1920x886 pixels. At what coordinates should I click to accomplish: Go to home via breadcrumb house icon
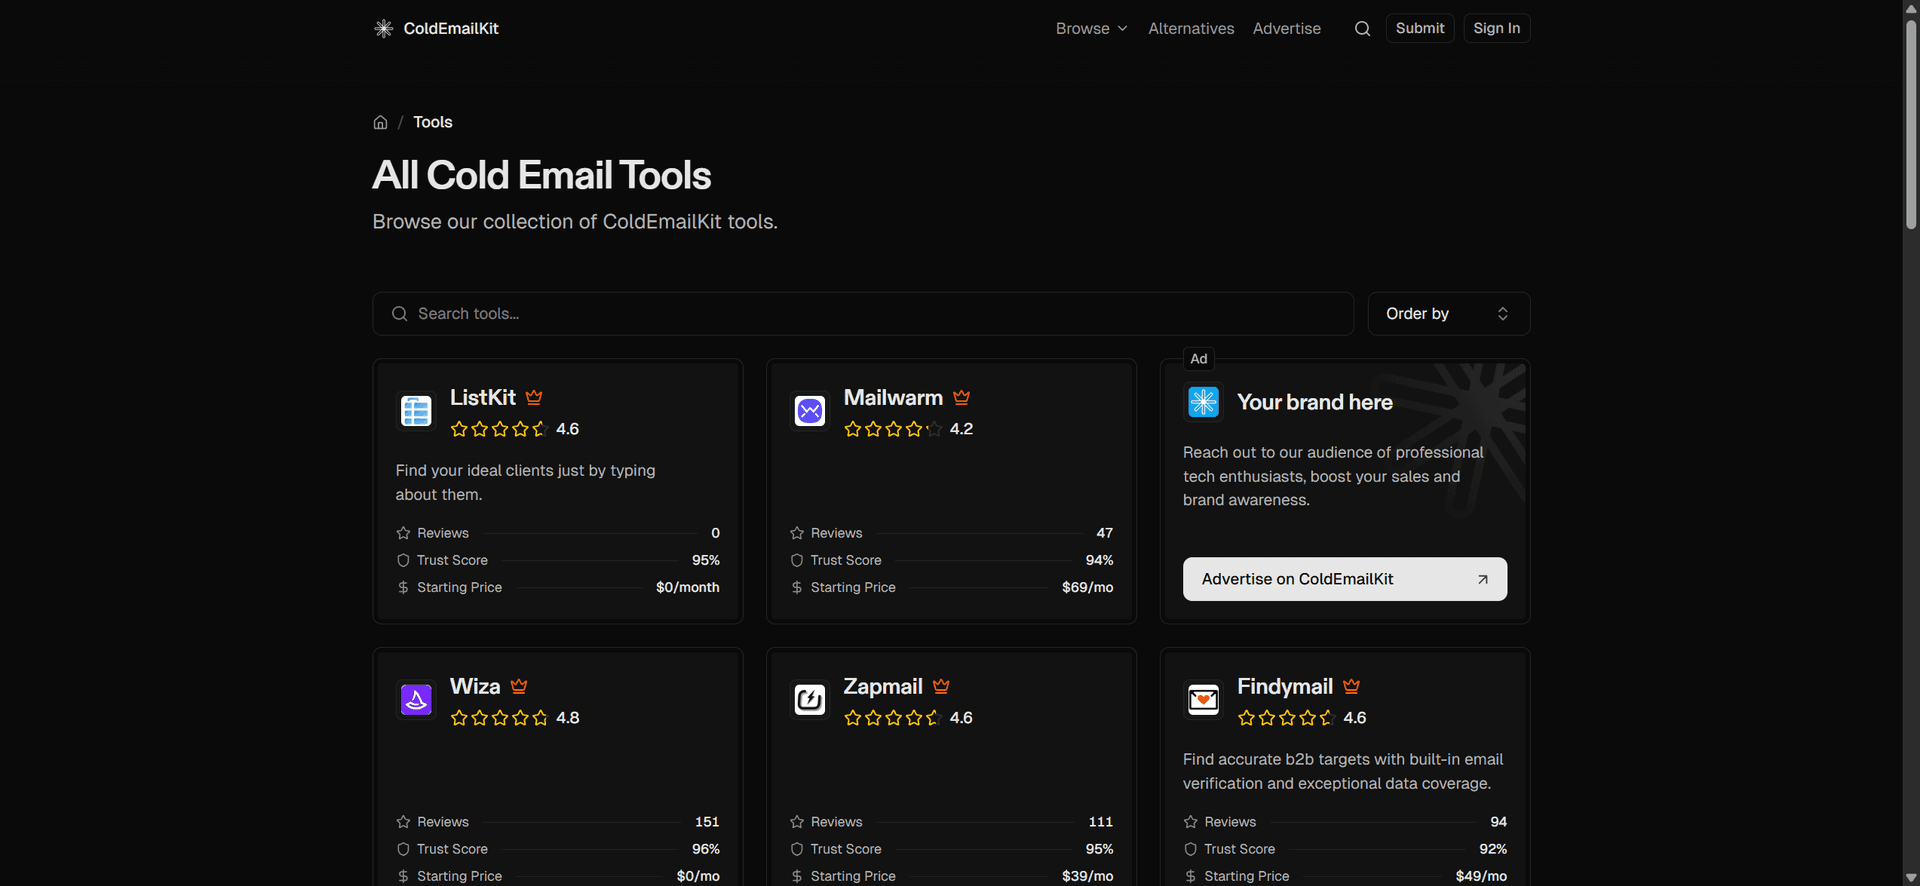[380, 122]
